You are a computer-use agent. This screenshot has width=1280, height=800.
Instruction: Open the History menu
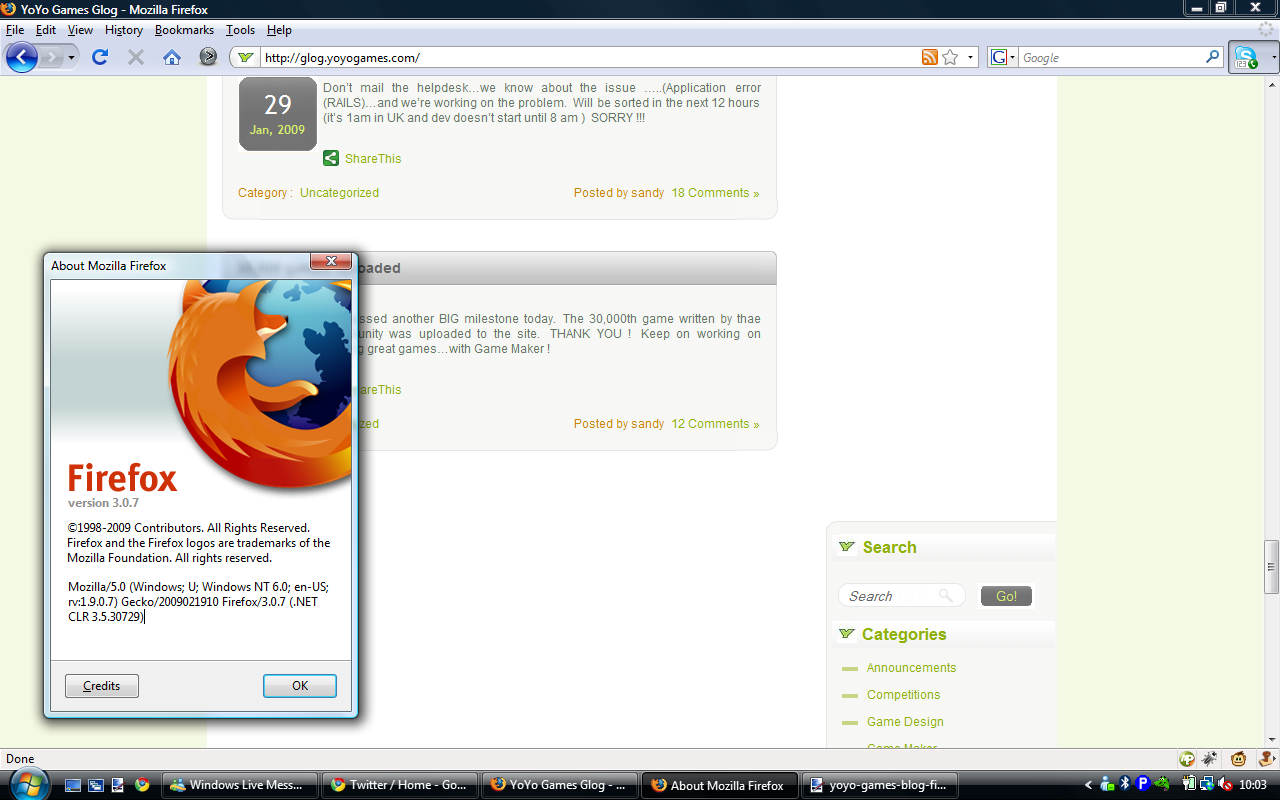click(x=124, y=30)
